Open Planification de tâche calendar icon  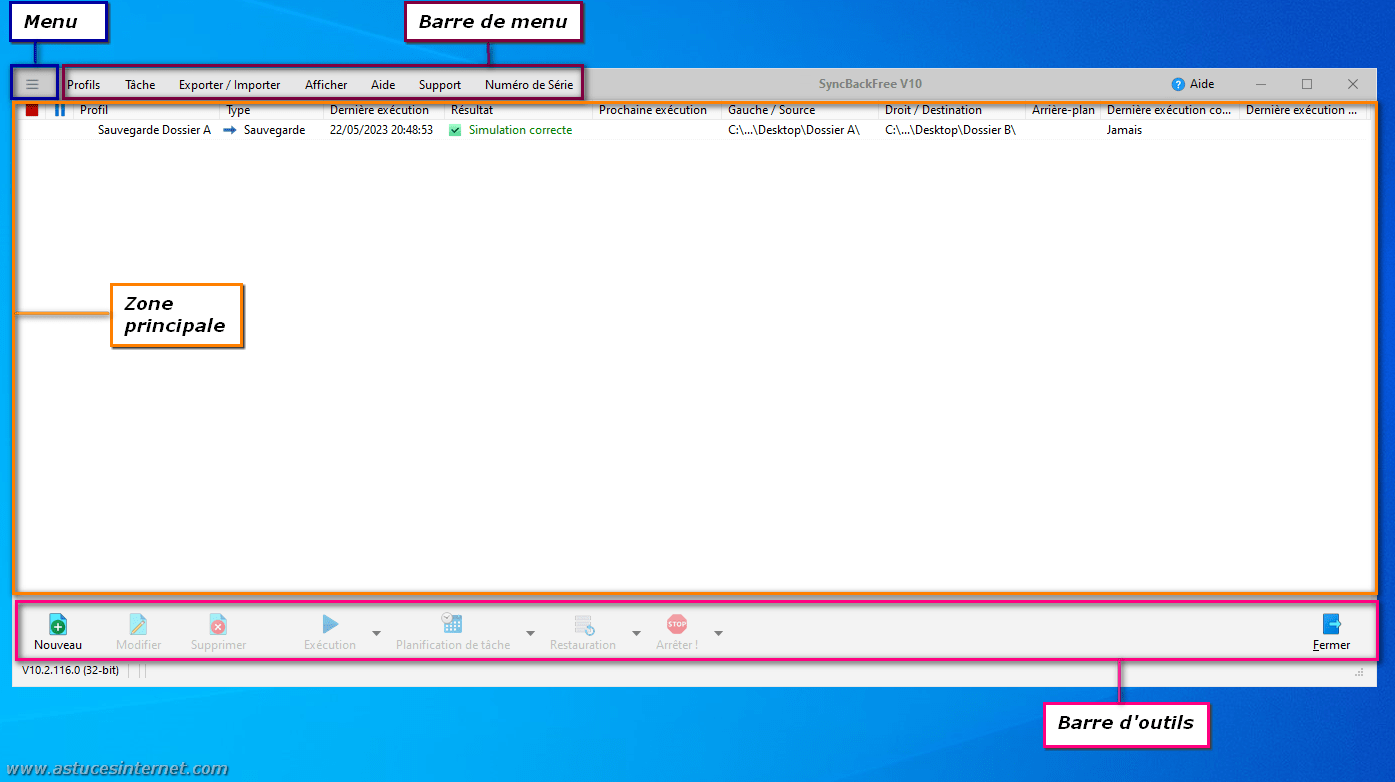452,624
